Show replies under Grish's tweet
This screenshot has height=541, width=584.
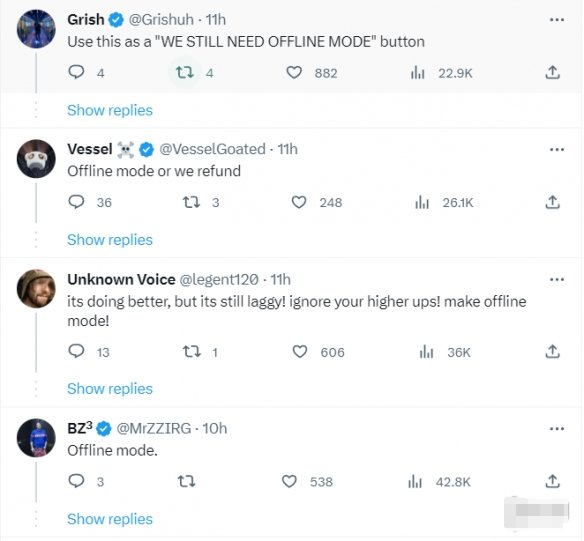click(110, 110)
